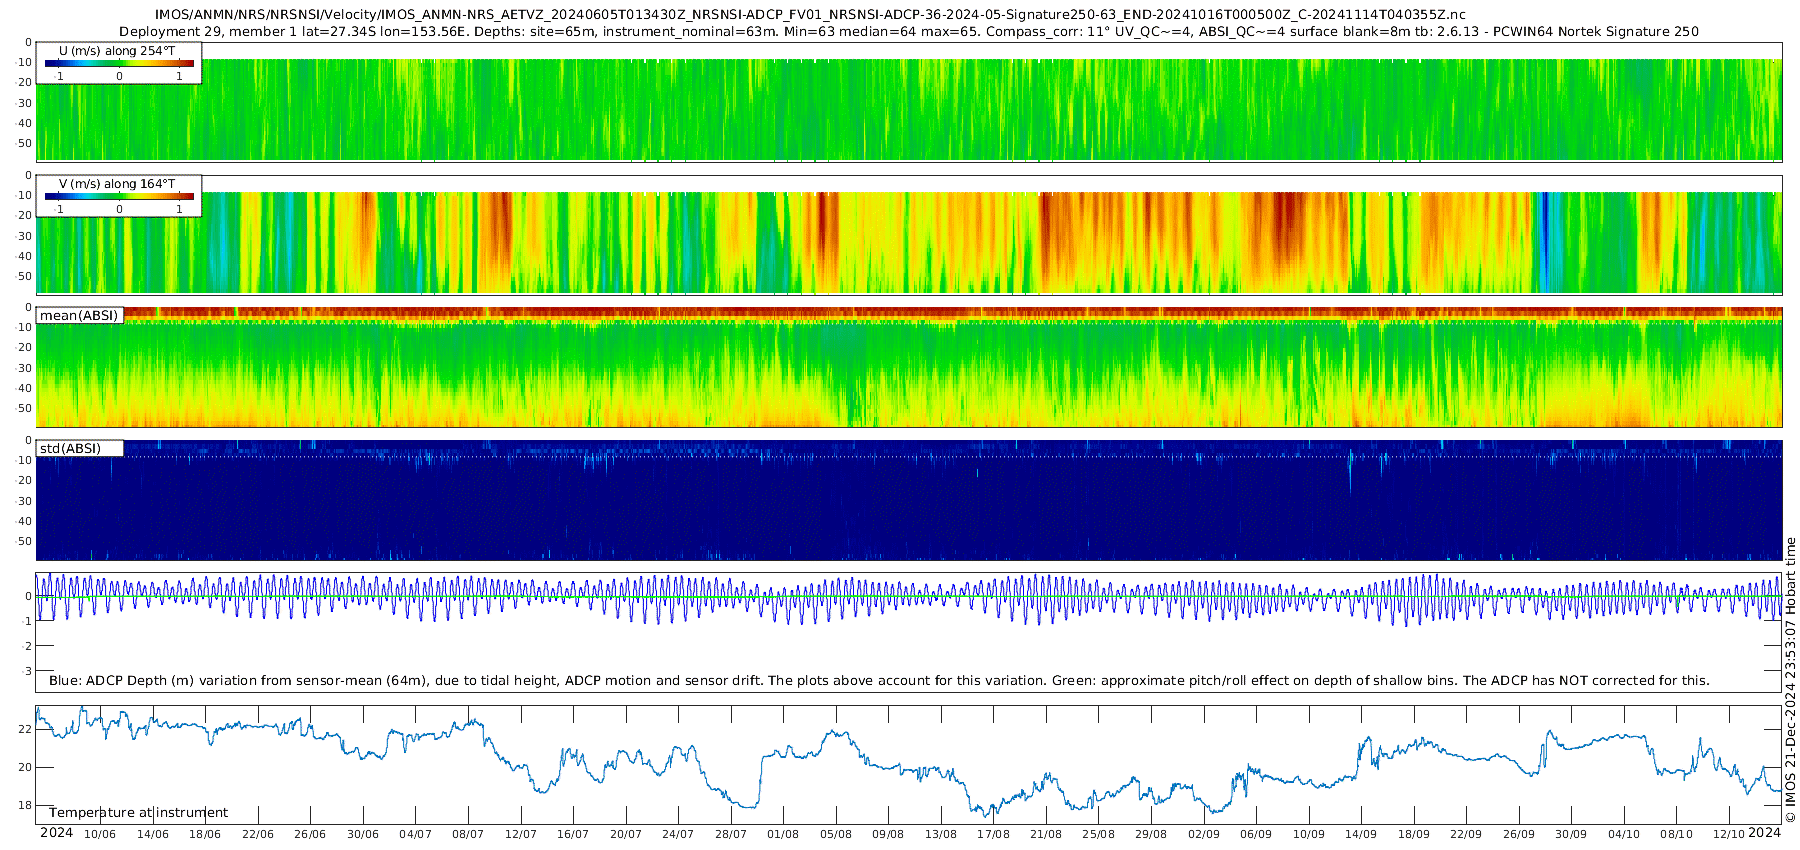
Task: Click the V (m/s) along 164°T colorbar
Action: coord(119,196)
